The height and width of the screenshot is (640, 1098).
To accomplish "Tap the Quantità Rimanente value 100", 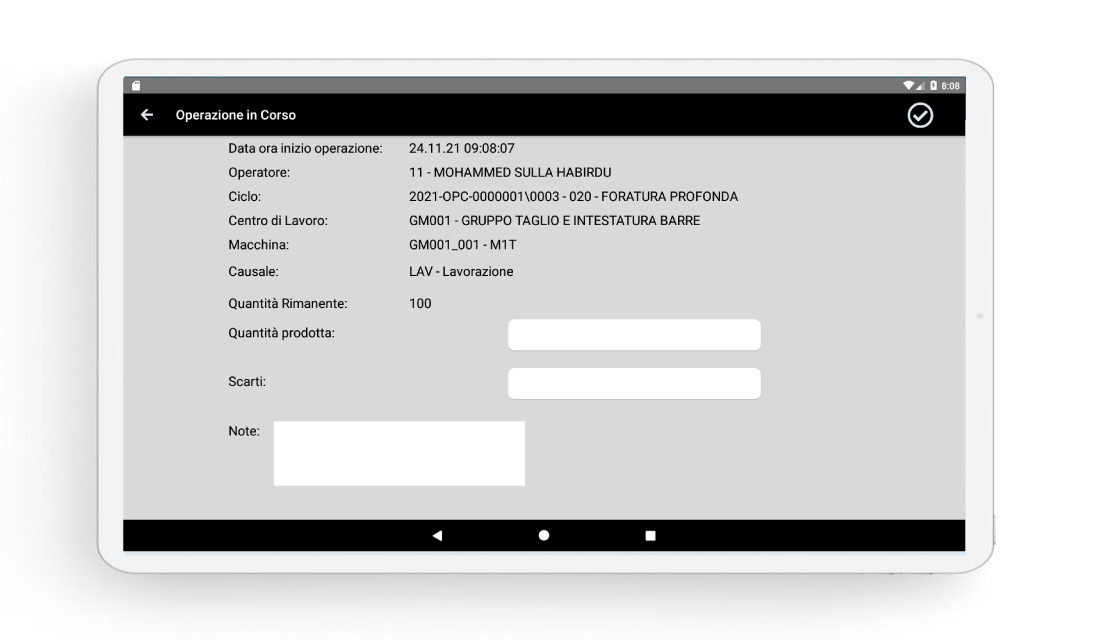I will click(420, 303).
